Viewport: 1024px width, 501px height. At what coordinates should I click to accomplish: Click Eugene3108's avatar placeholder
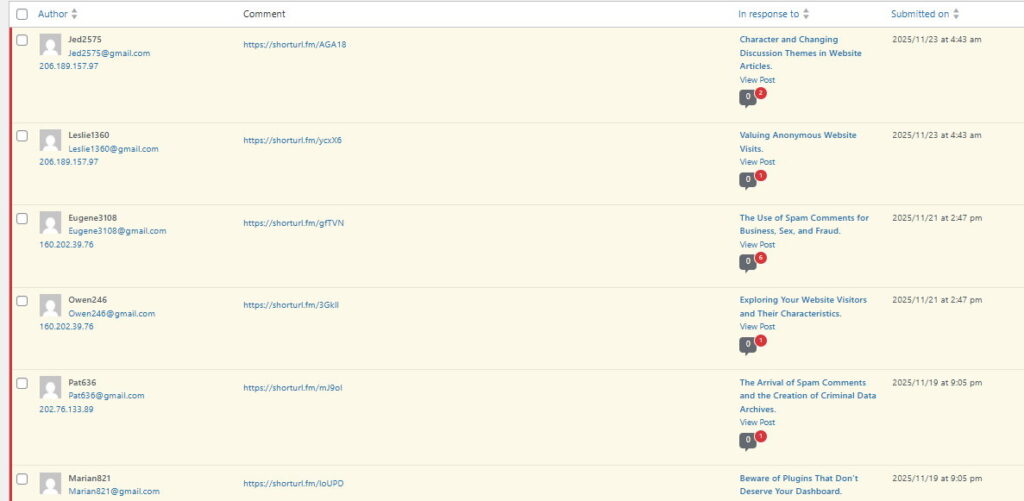click(x=50, y=223)
